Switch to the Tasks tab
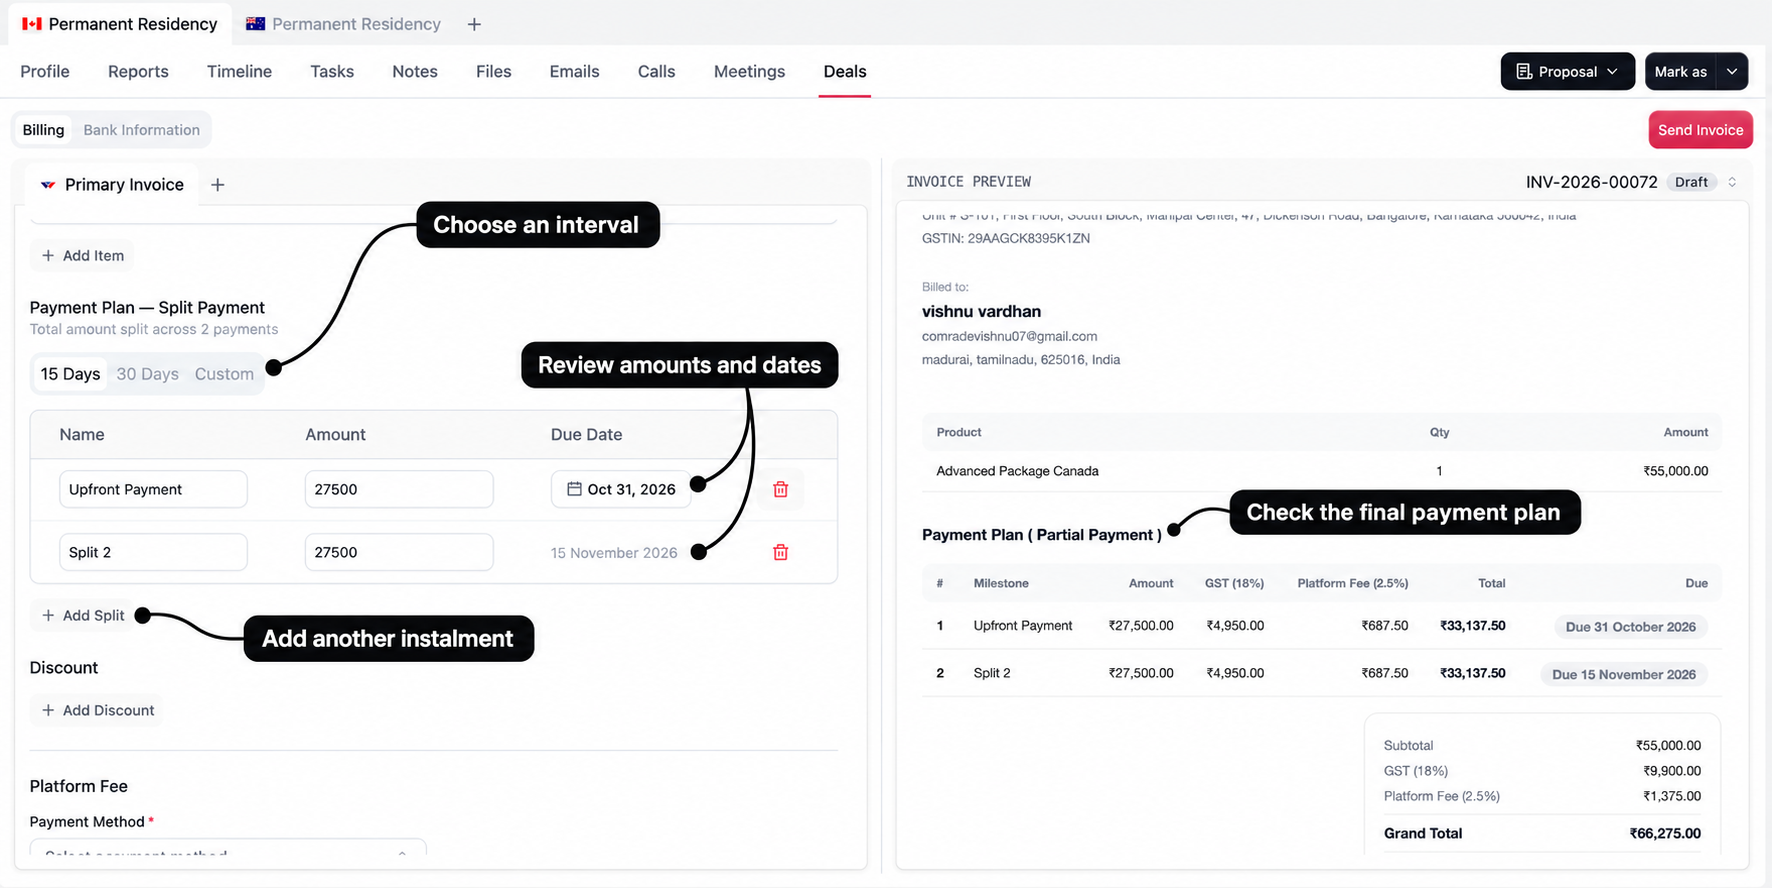Screen dimensions: 1772x888 click(x=332, y=72)
